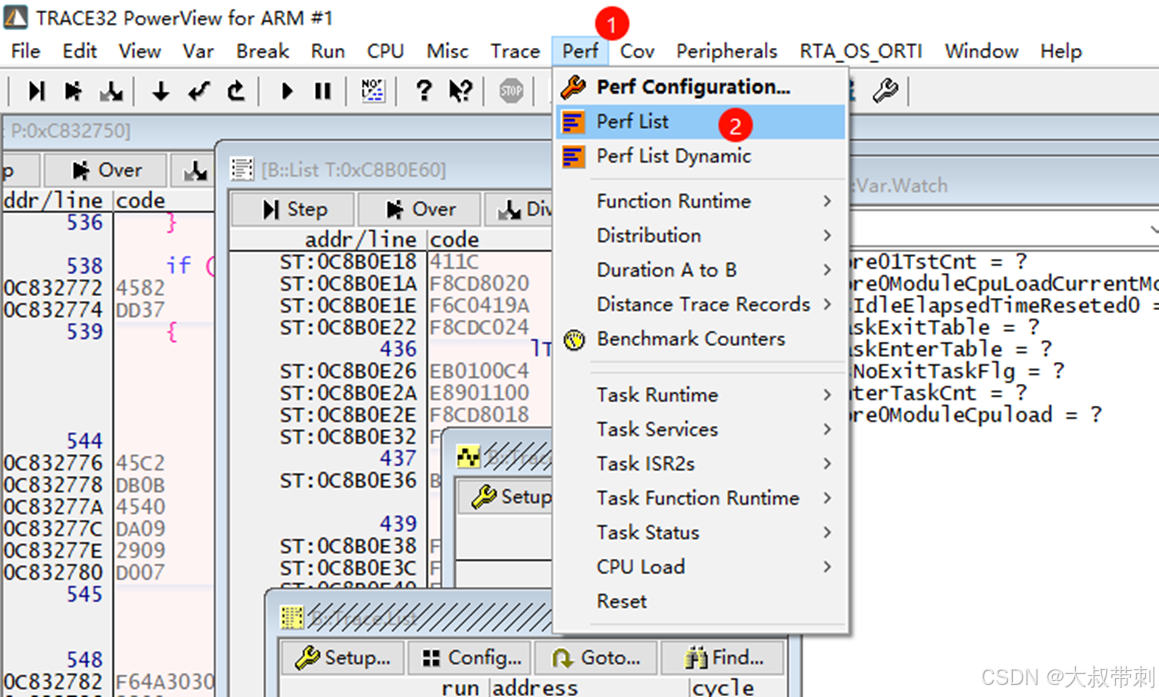
Task: Click the Perf Configuration wrench icon
Action: pos(574,87)
